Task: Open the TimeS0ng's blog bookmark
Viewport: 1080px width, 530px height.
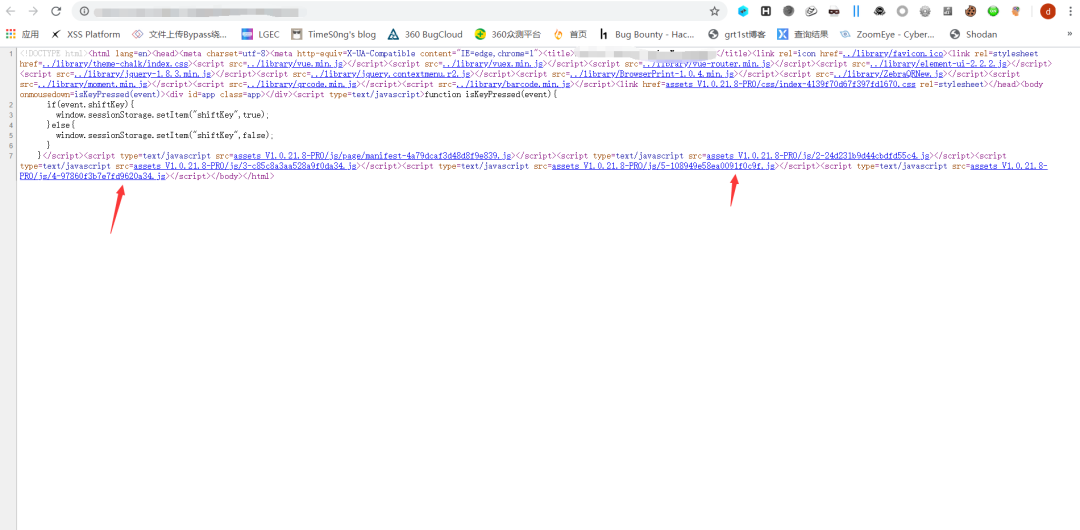Action: (333, 34)
